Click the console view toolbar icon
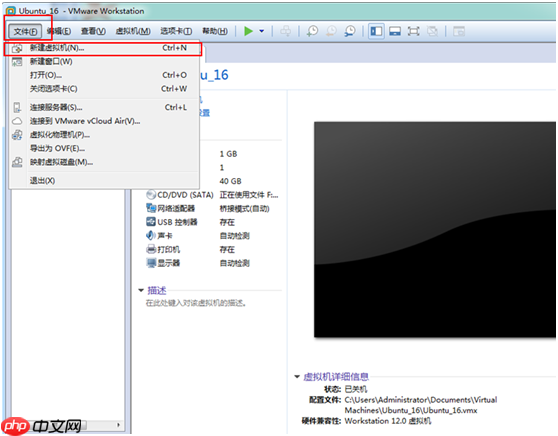 [x=459, y=31]
